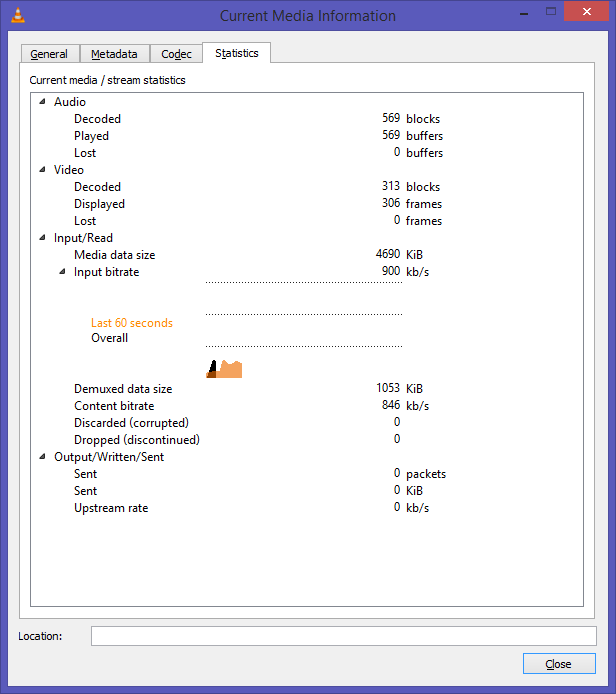Select the Video Decoded 313 blocks row
Image resolution: width=616 pixels, height=694 pixels.
307,187
